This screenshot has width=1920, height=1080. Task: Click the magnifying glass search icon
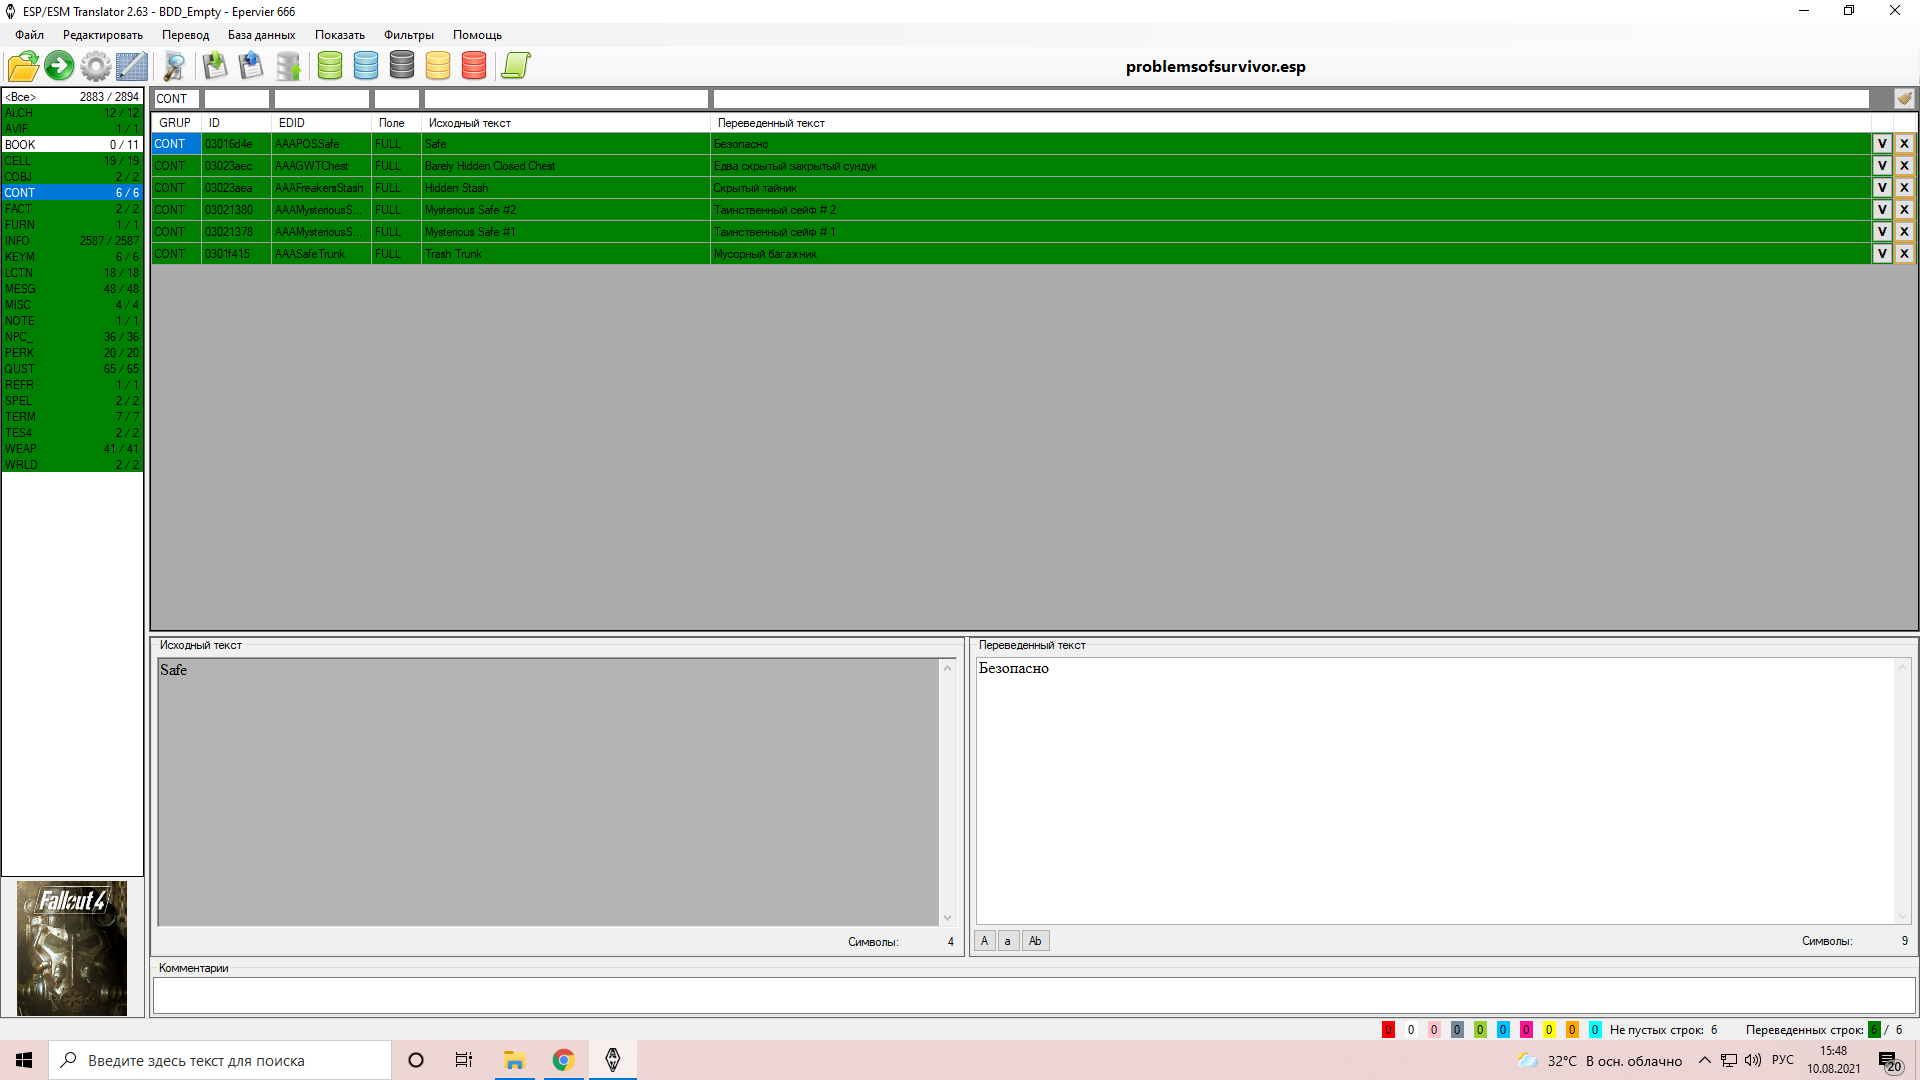click(x=174, y=66)
